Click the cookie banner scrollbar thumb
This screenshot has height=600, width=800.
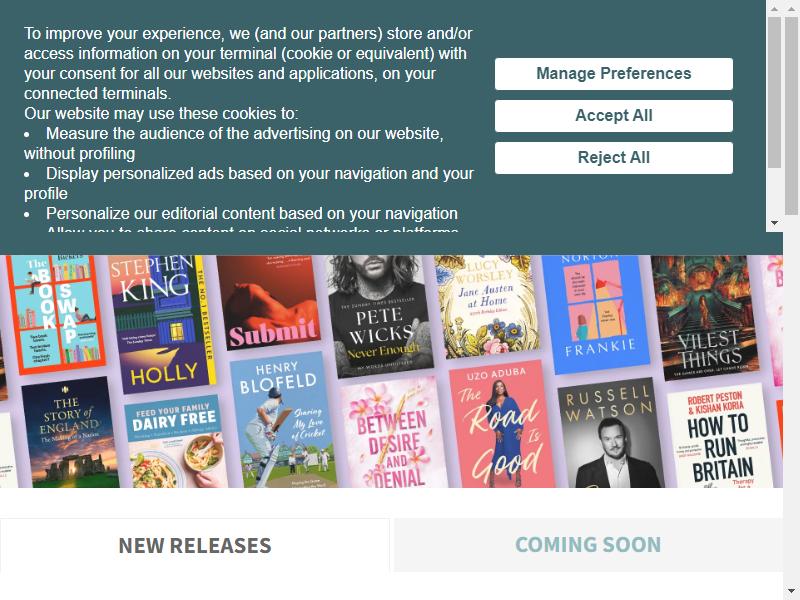pos(774,92)
